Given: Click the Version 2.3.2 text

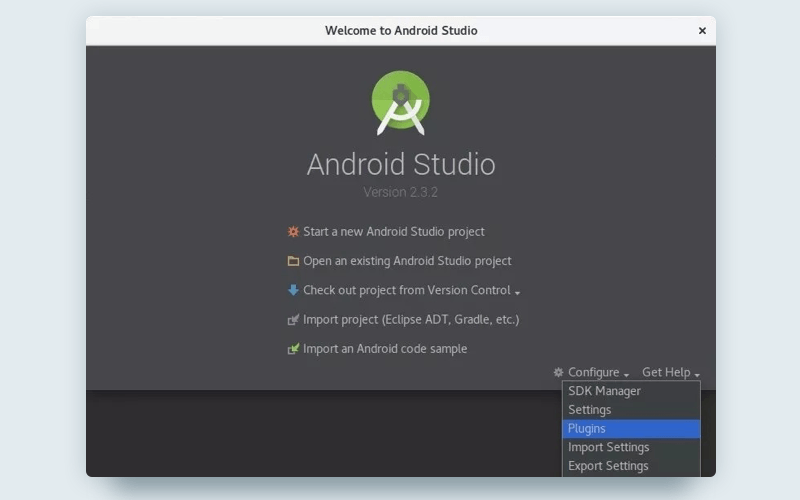Looking at the screenshot, I should coord(401,192).
